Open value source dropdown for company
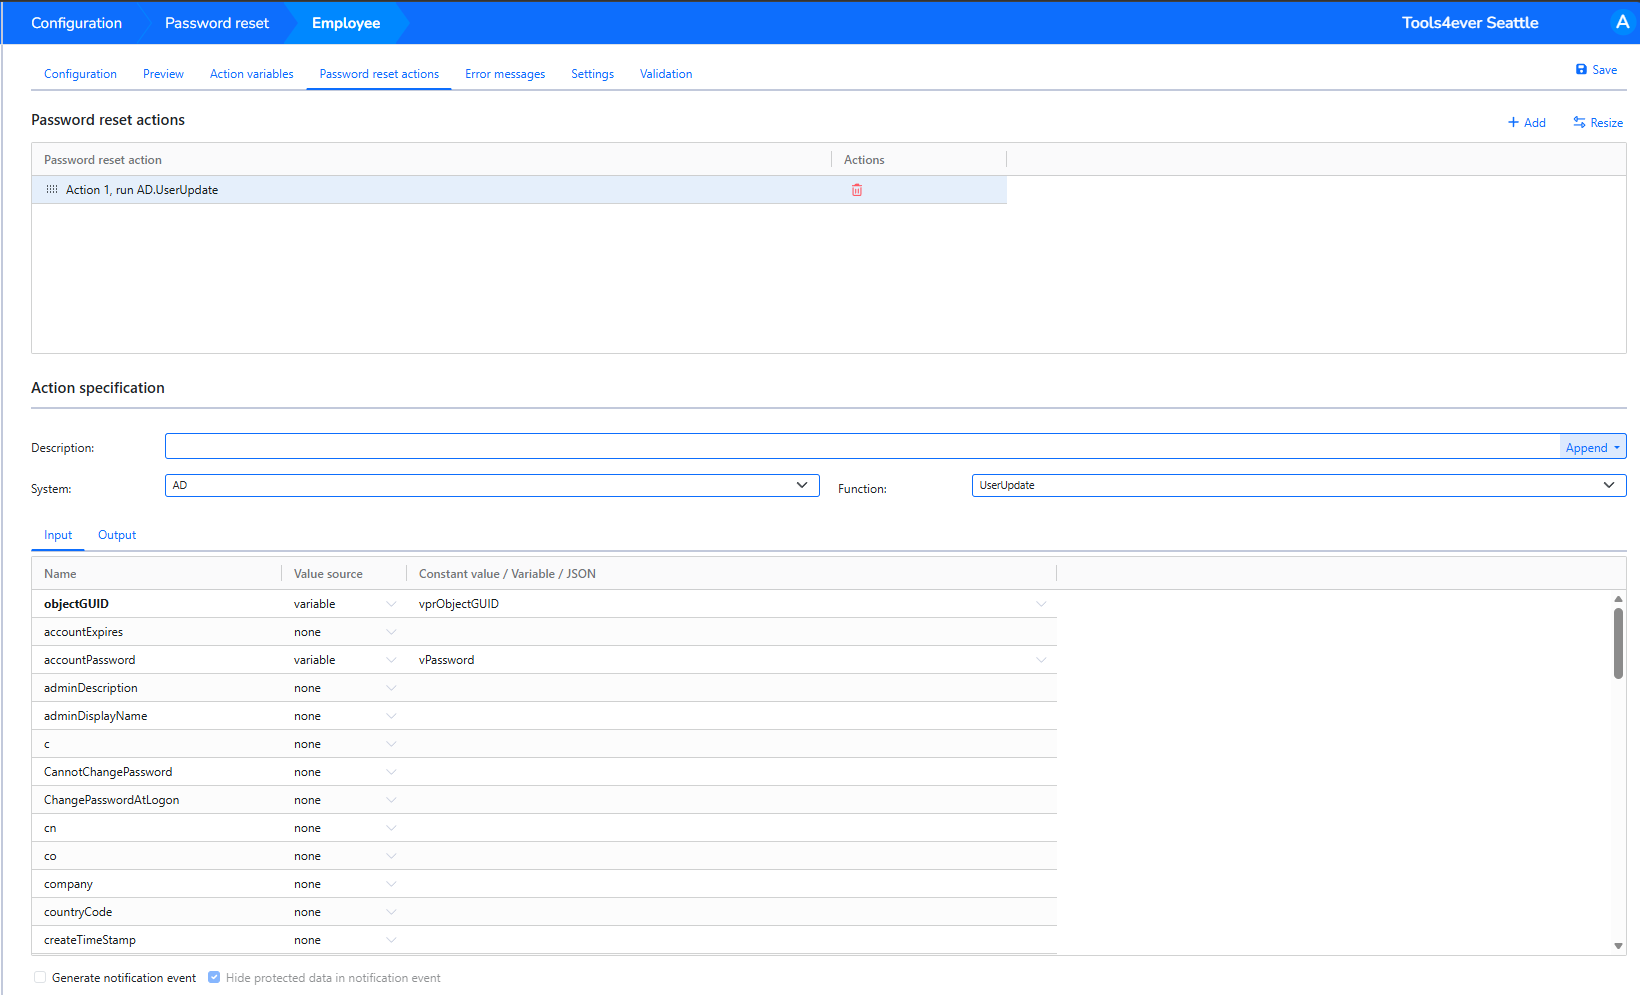The height and width of the screenshot is (995, 1640). pos(391,884)
